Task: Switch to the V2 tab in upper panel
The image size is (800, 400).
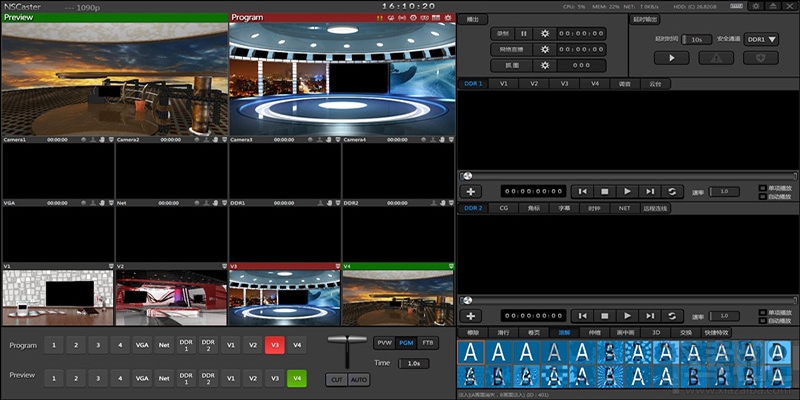Action: [534, 84]
